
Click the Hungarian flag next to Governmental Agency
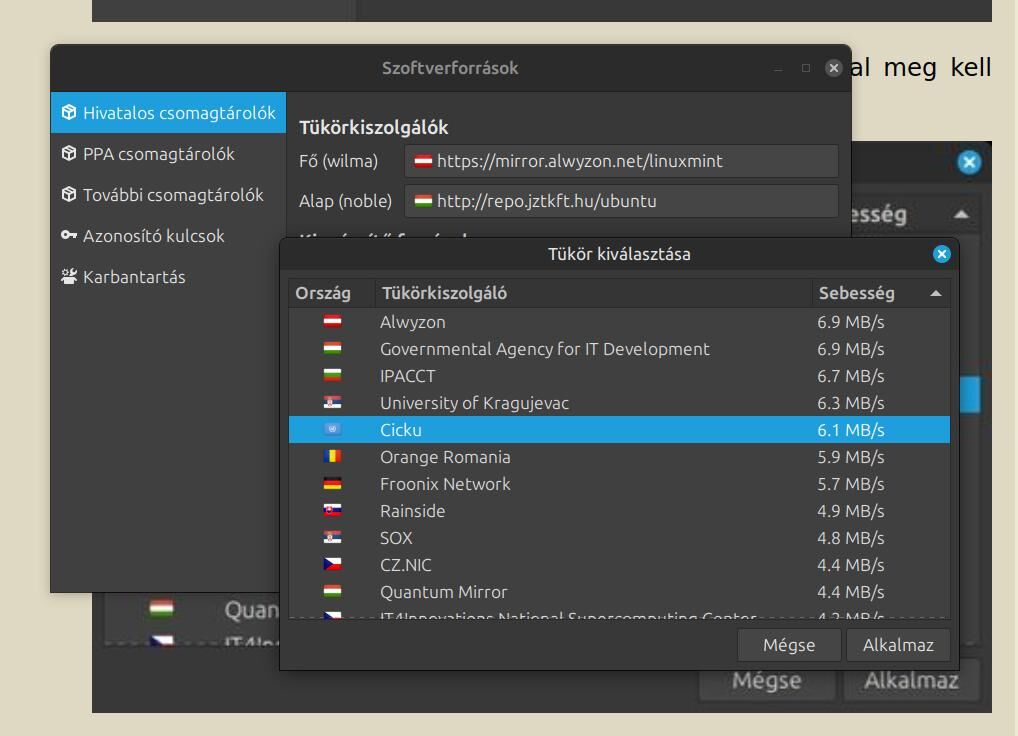tap(332, 349)
